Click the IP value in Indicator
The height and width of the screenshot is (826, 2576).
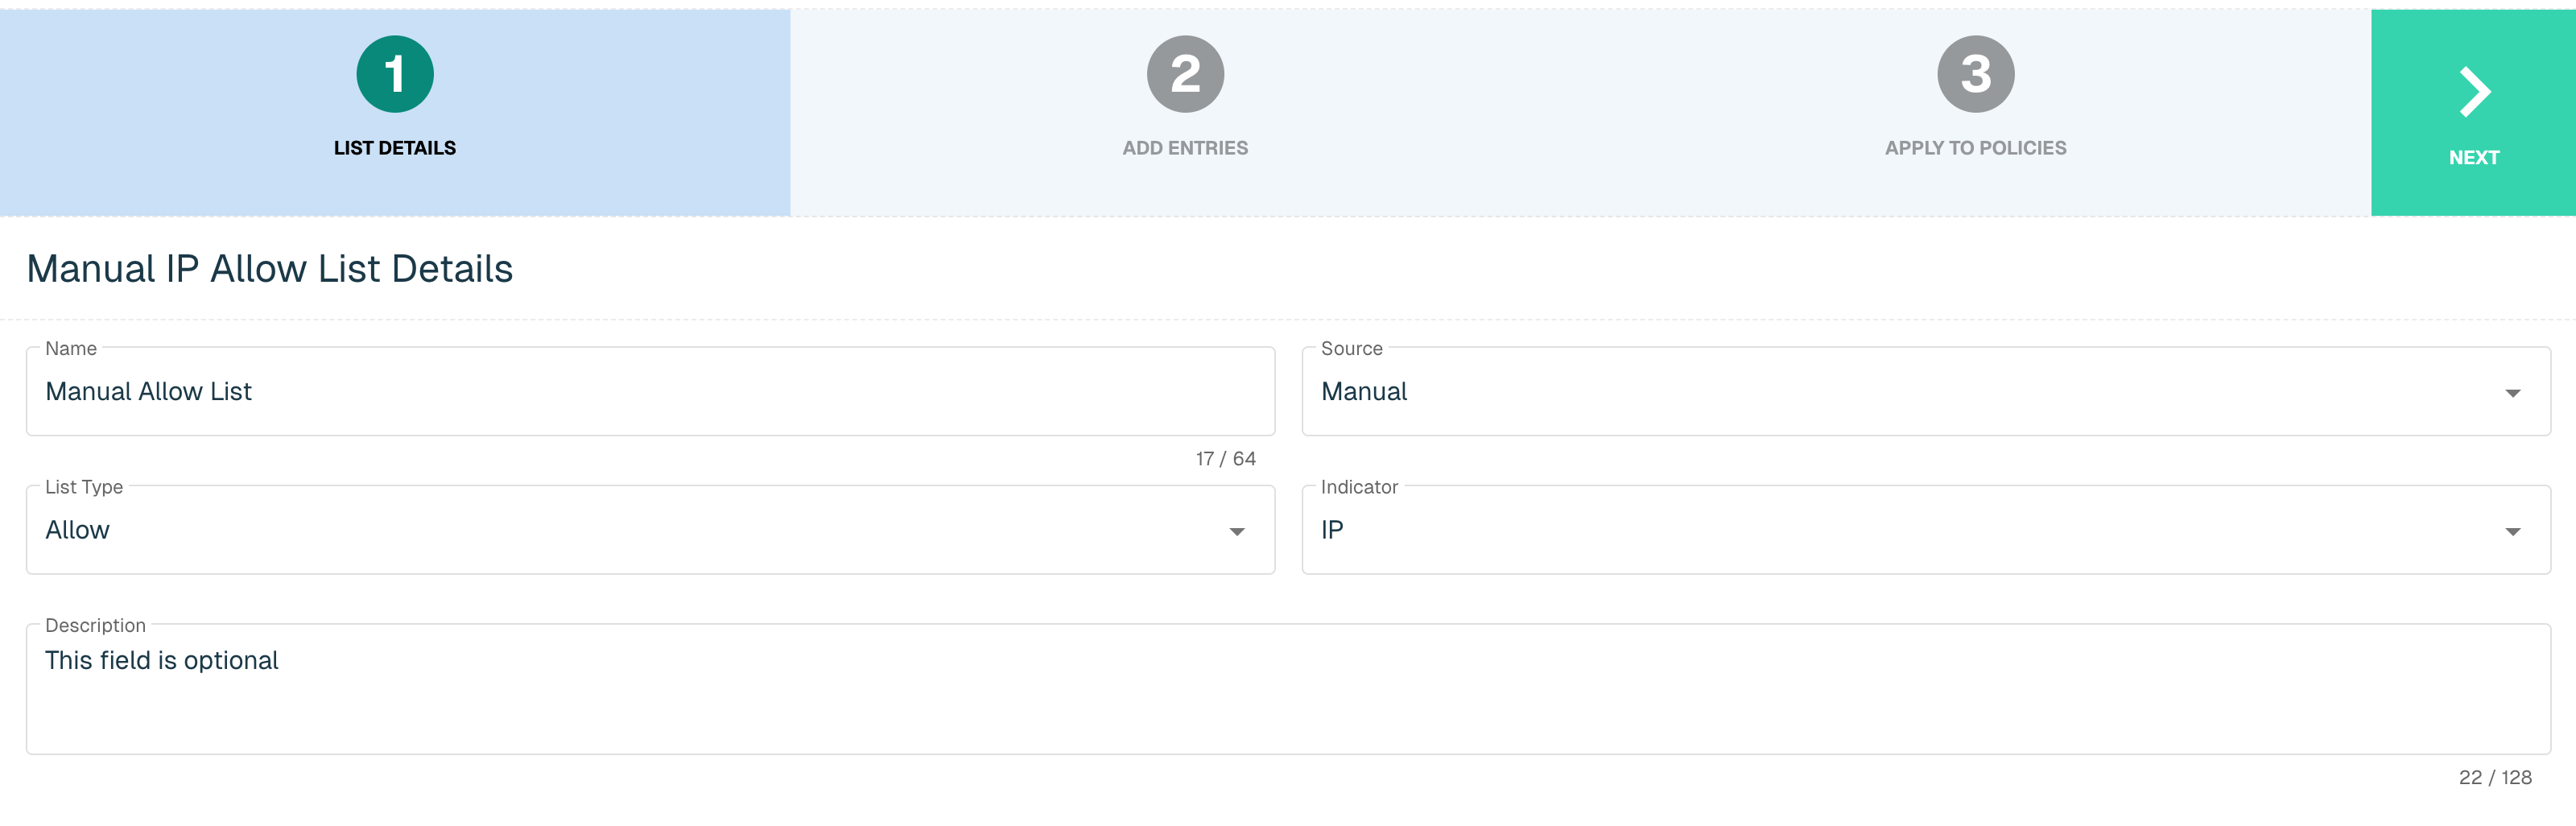pyautogui.click(x=1332, y=530)
